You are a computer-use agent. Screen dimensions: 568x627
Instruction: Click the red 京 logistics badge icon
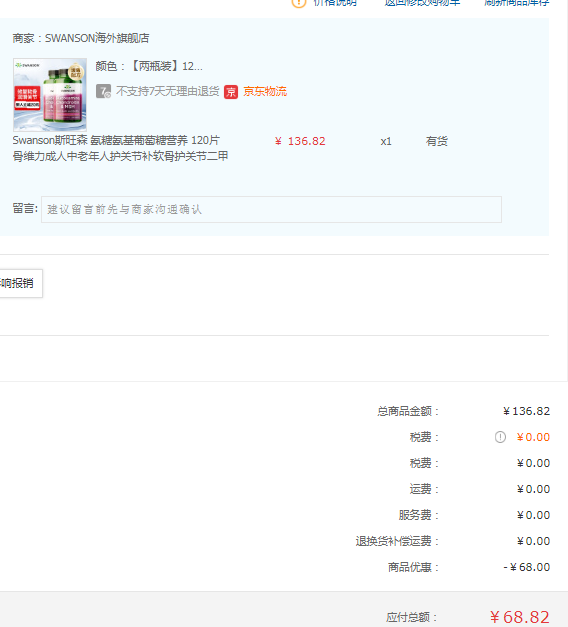(x=231, y=92)
